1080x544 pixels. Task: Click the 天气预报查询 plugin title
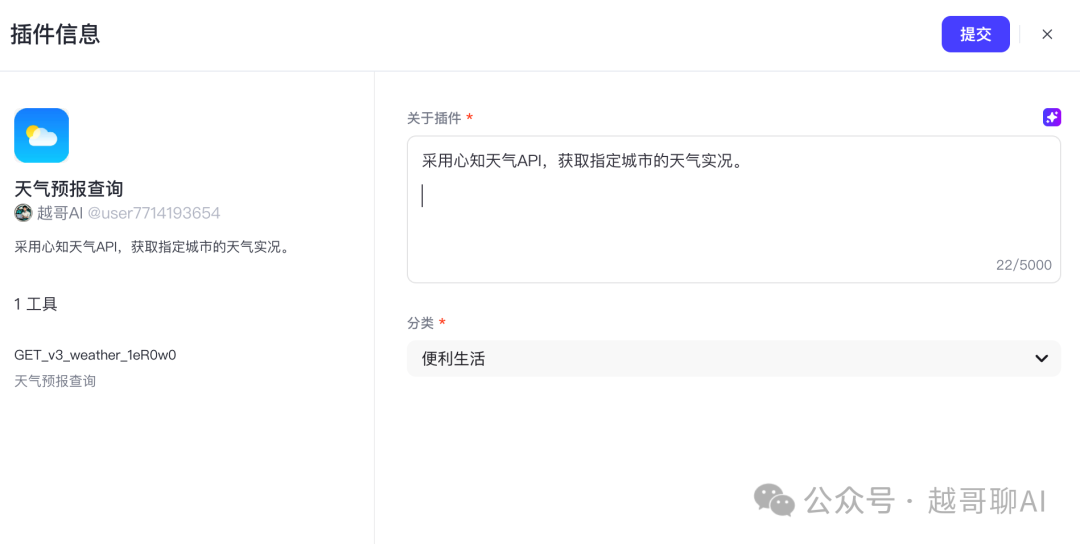(69, 189)
